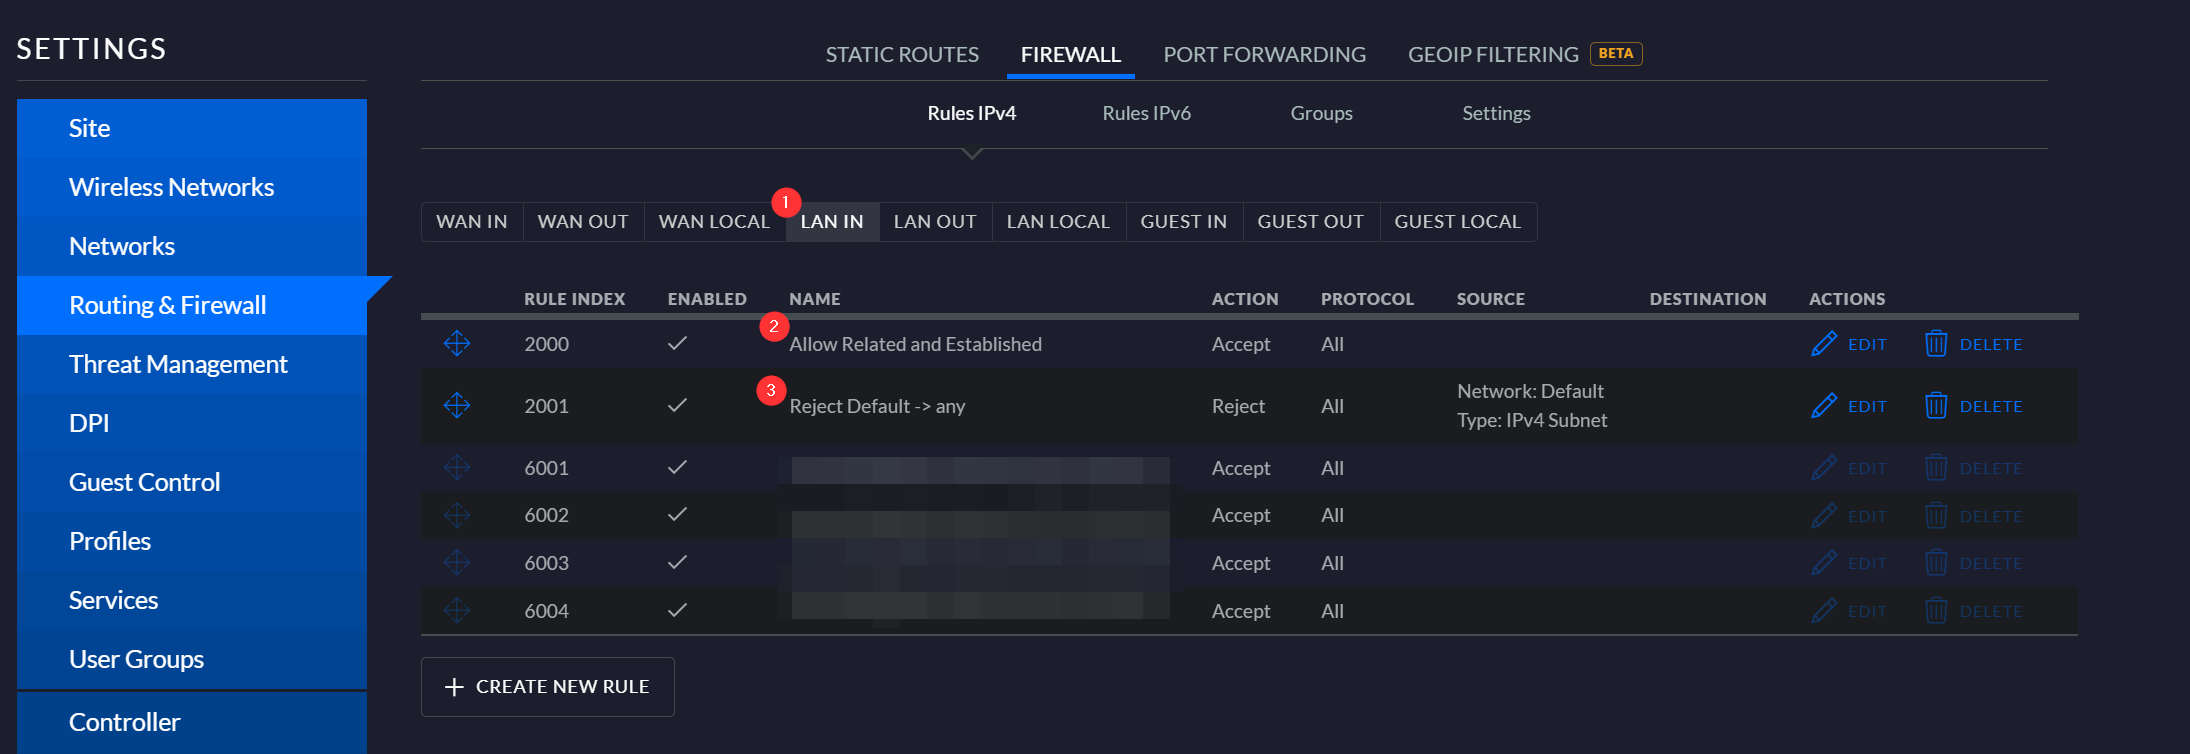The width and height of the screenshot is (2190, 754).
Task: Select the GUEST LOCAL rule set
Action: [1457, 222]
